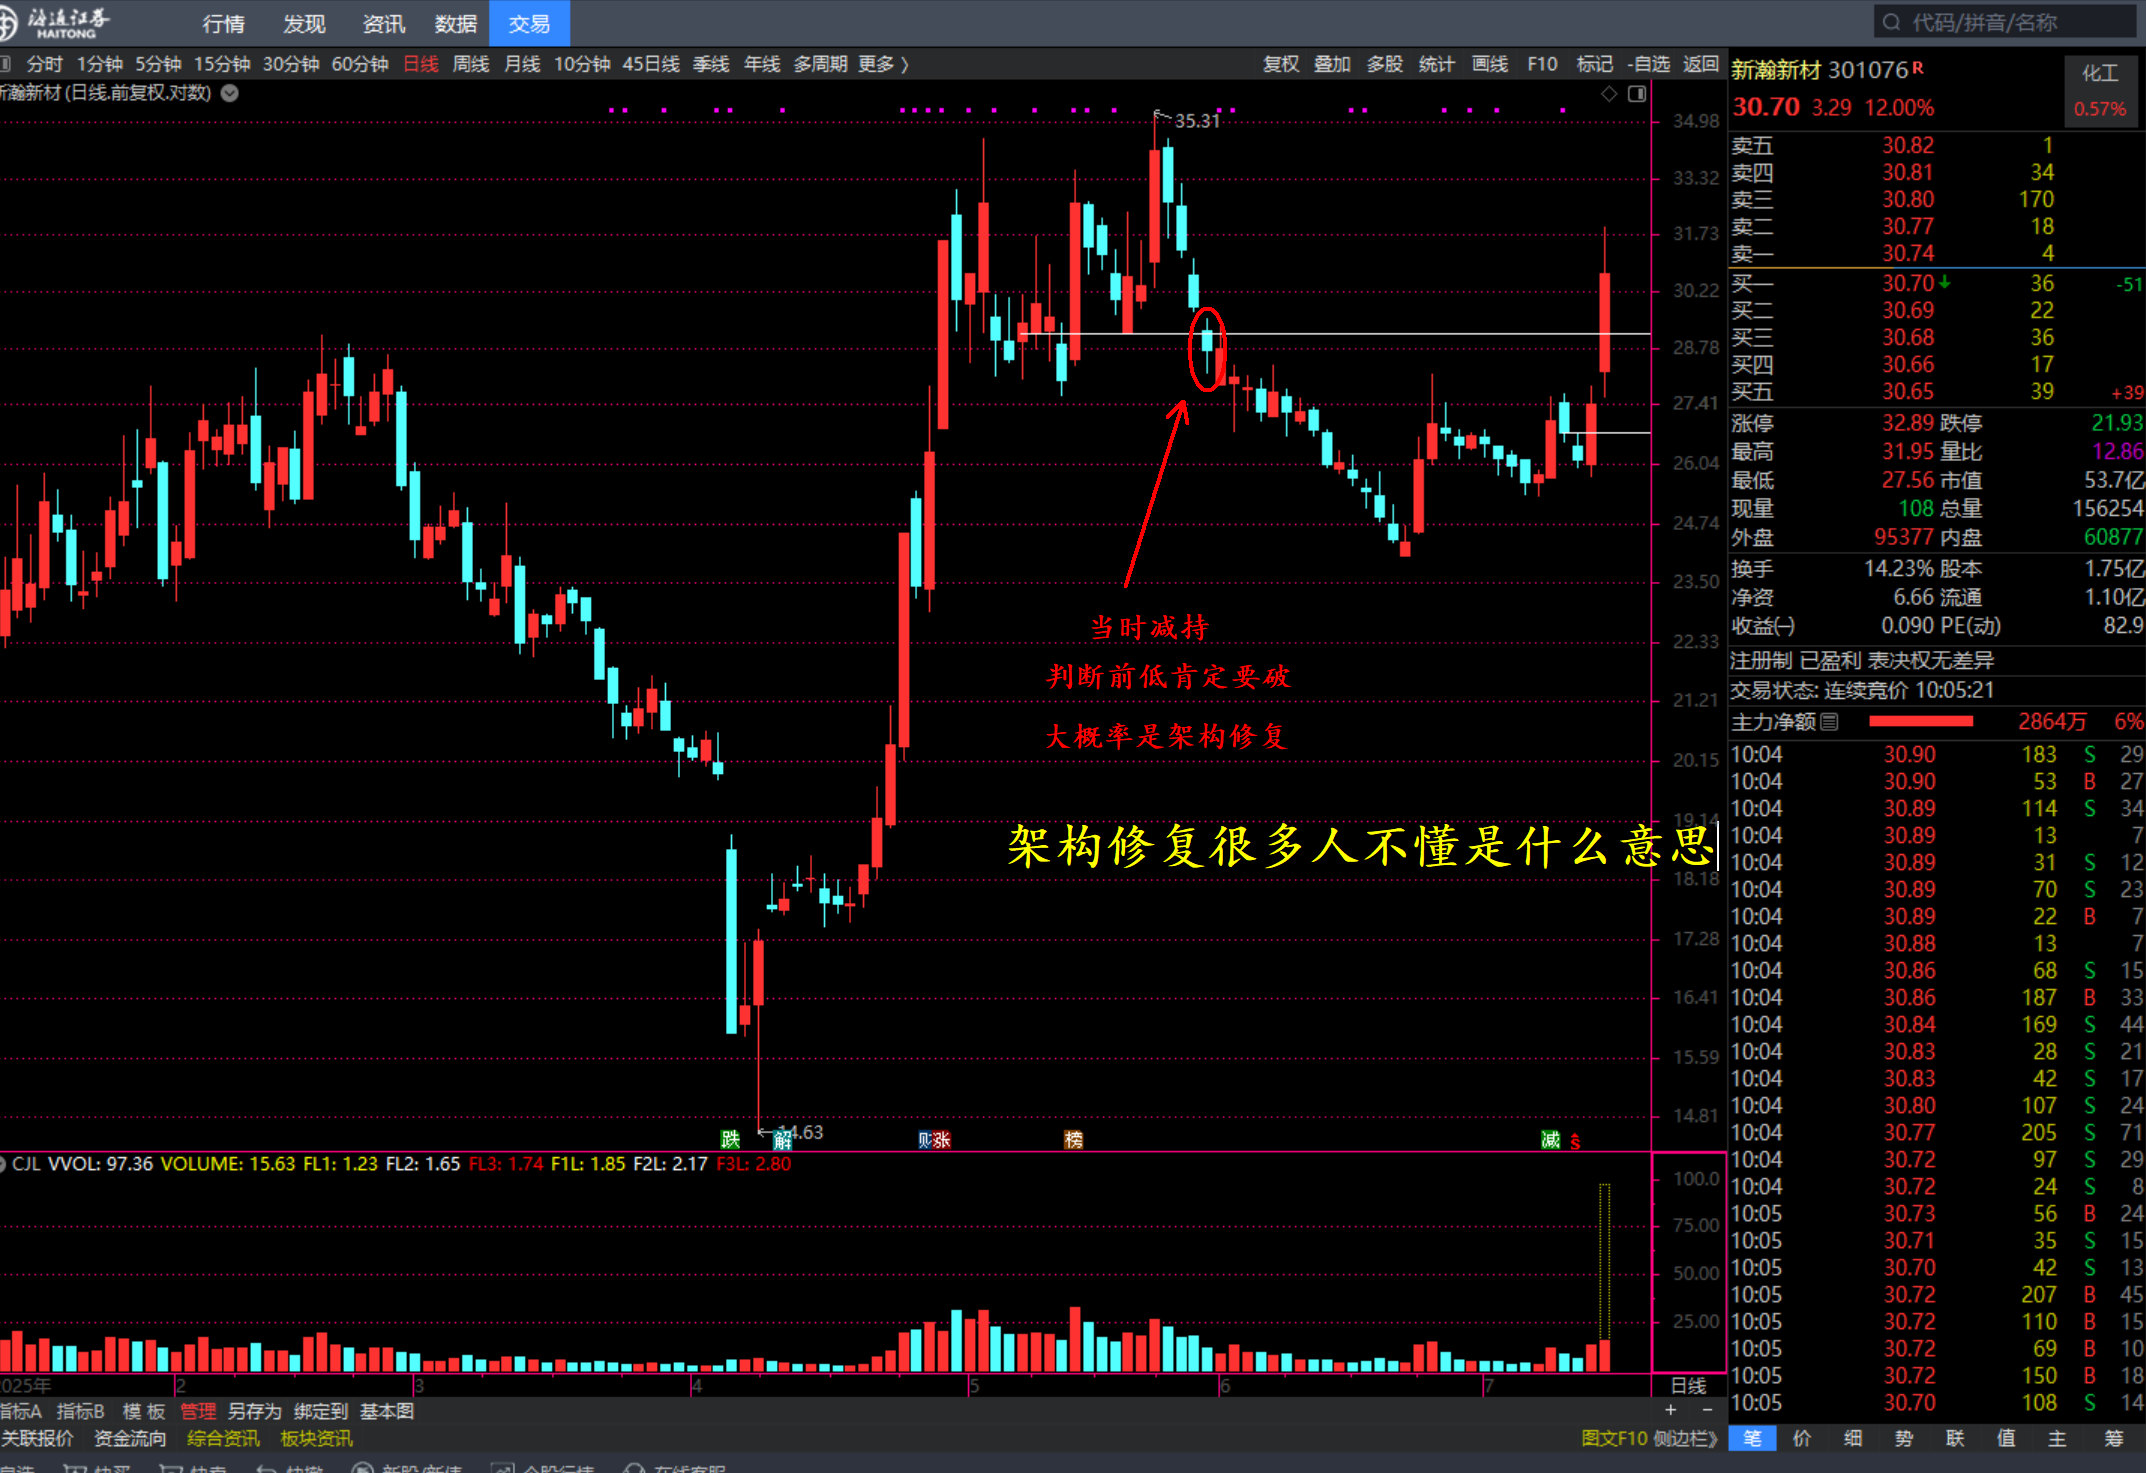Toggle the chart panel layout icon
The width and height of the screenshot is (2146, 1473).
coord(1637,93)
